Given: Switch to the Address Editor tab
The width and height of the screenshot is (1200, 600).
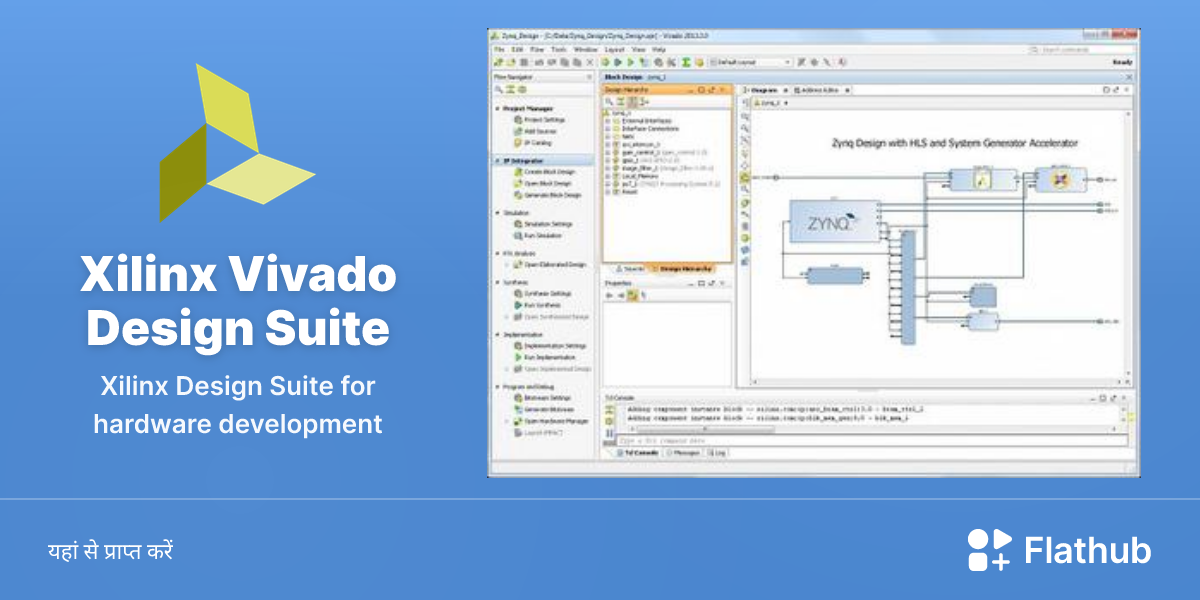Looking at the screenshot, I should click(x=822, y=90).
